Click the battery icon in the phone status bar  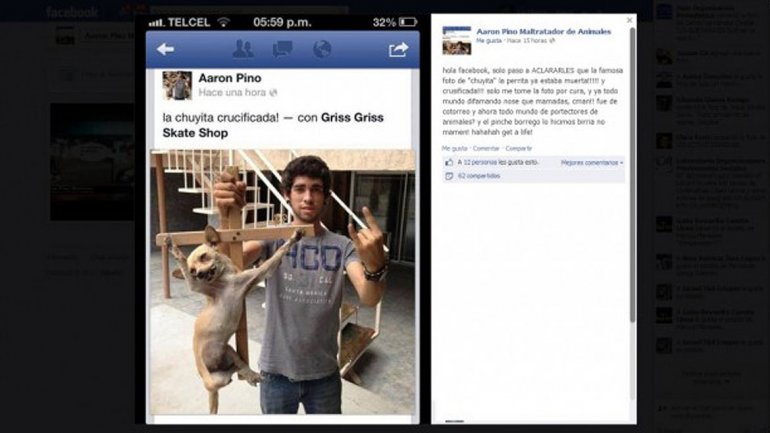pyautogui.click(x=408, y=22)
